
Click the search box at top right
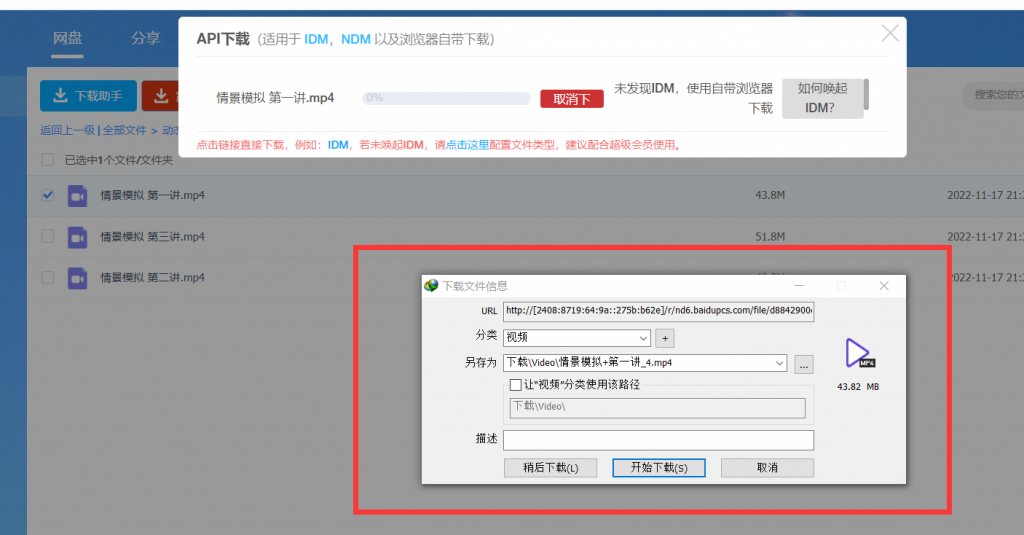(x=993, y=95)
